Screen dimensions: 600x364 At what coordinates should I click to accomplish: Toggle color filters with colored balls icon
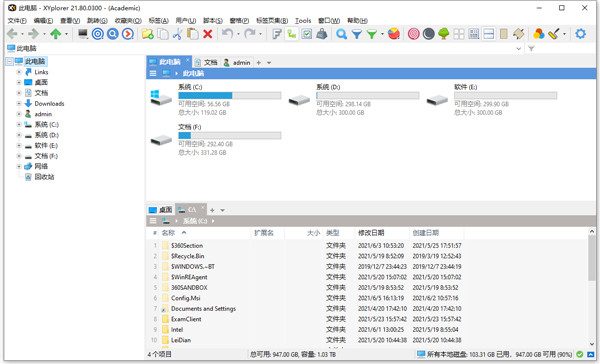tap(538, 34)
